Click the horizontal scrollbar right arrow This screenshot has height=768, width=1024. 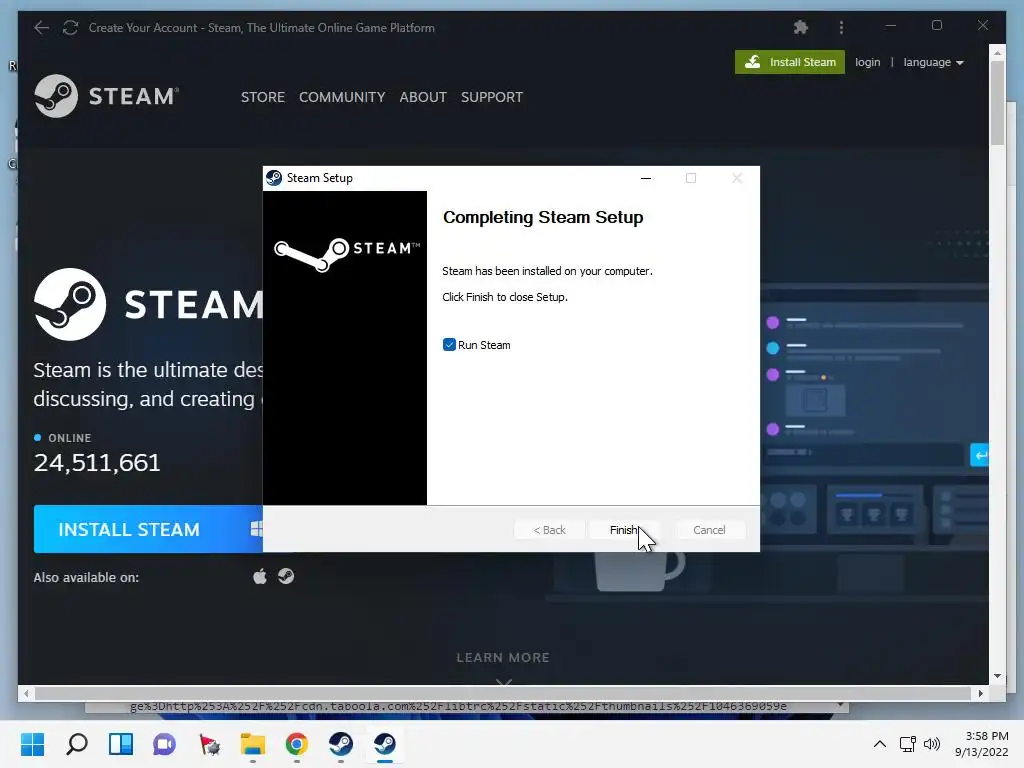coord(980,694)
